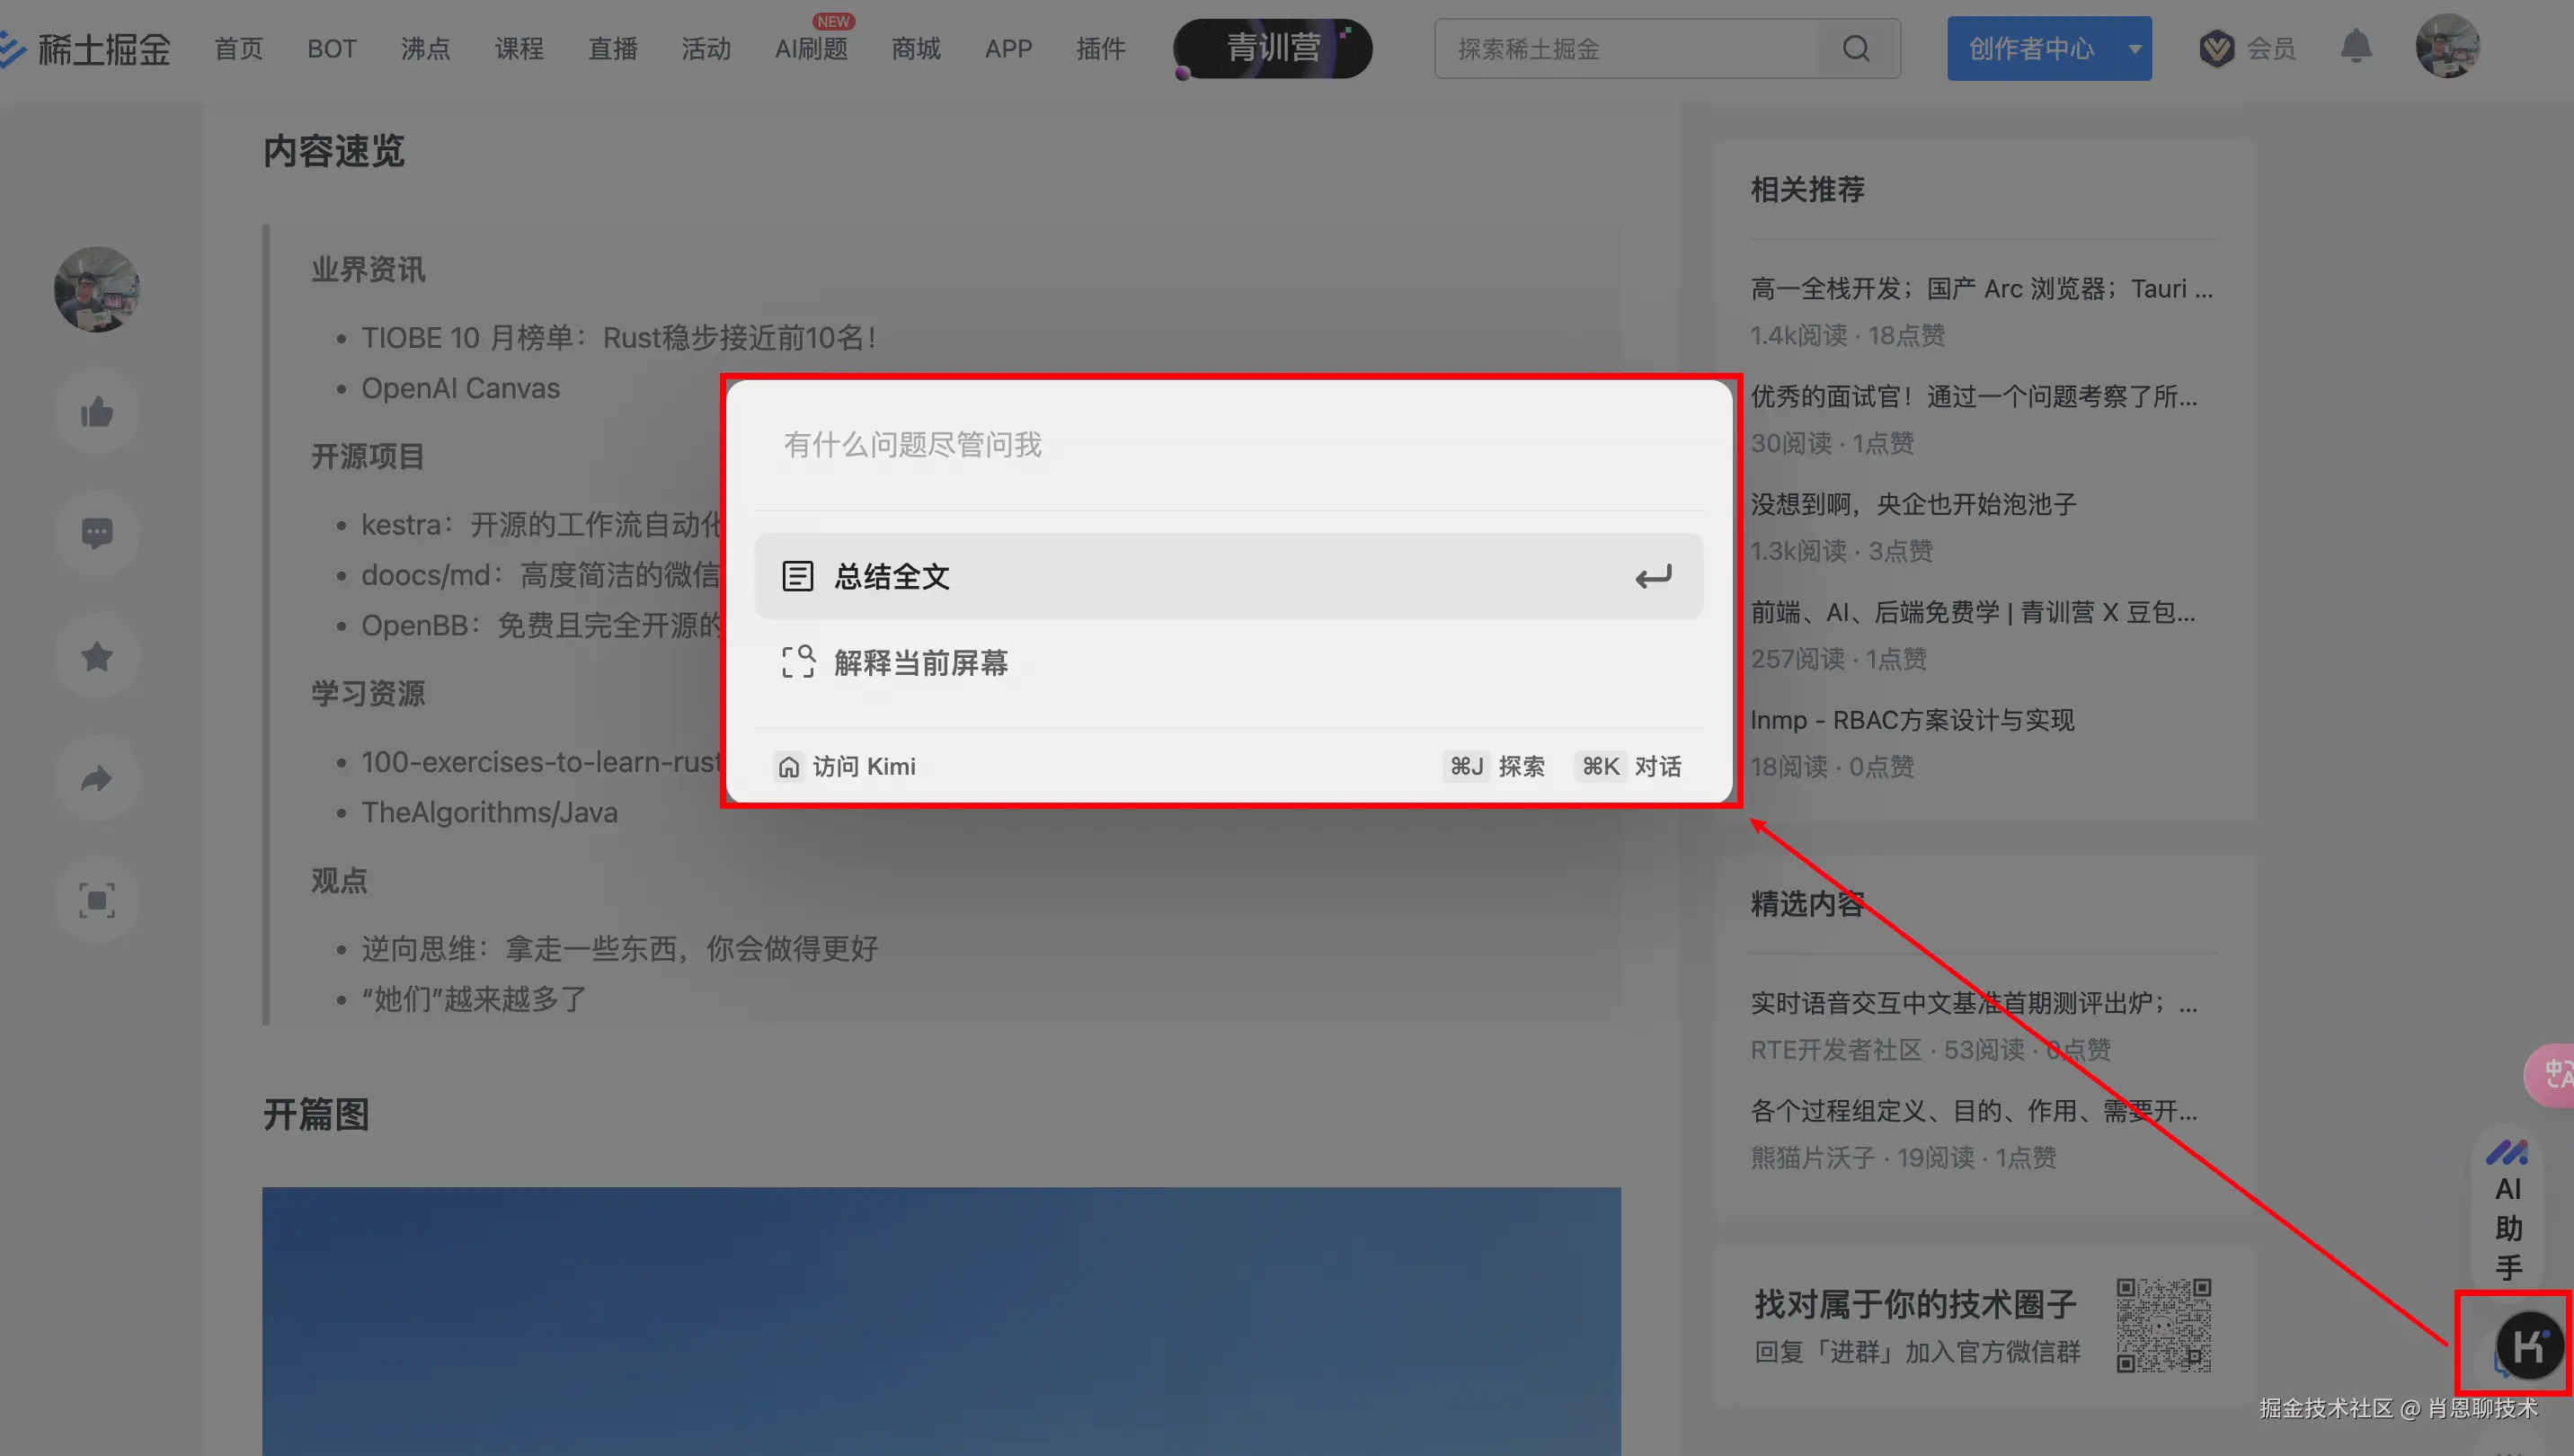Expand the 创作者中心 dropdown arrow
Viewport: 2574px width, 1456px height.
[x=2135, y=49]
